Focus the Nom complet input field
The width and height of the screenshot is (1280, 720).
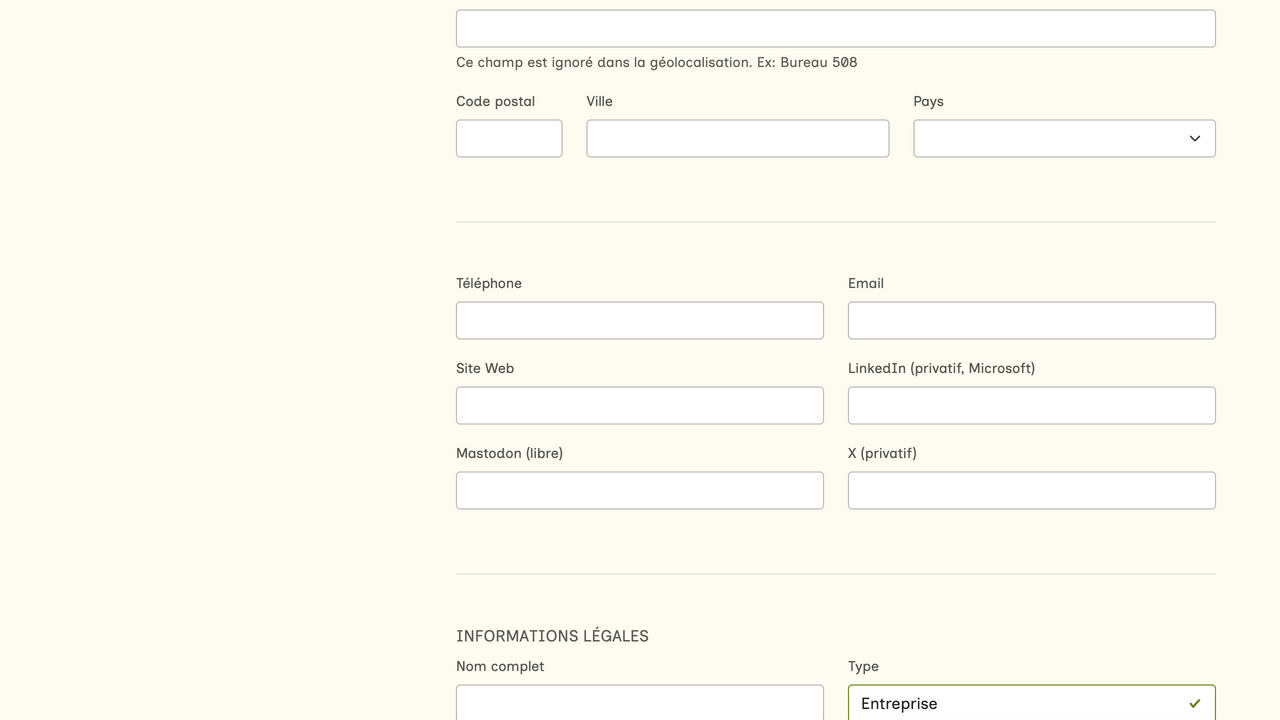pos(639,703)
